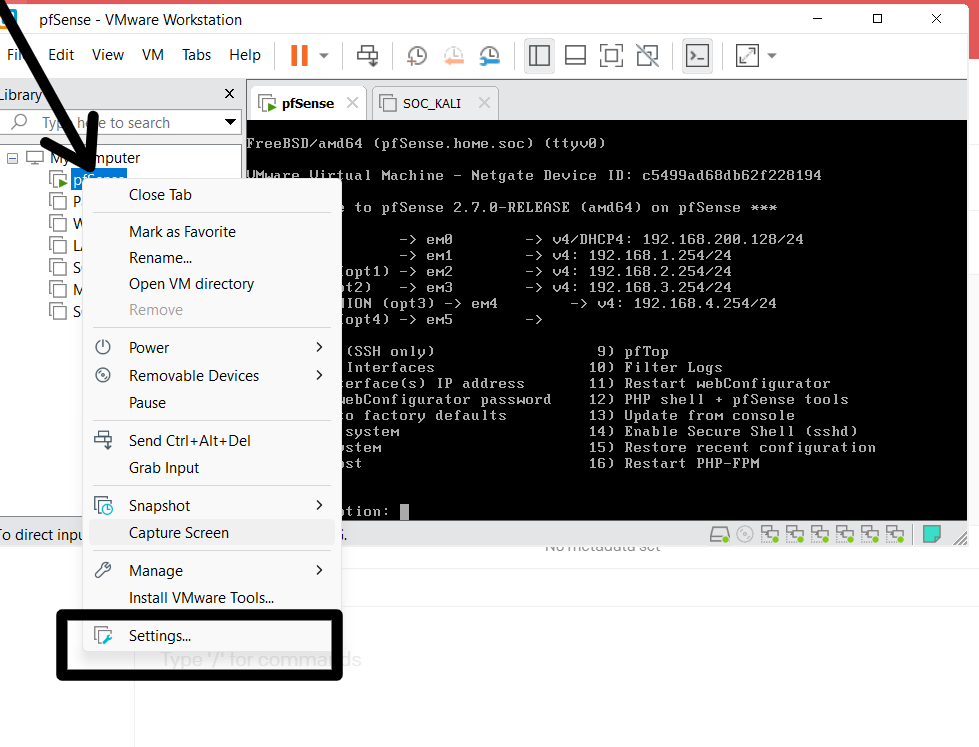Click the Send Ctrl+Alt+Del toolbar icon

tap(368, 56)
